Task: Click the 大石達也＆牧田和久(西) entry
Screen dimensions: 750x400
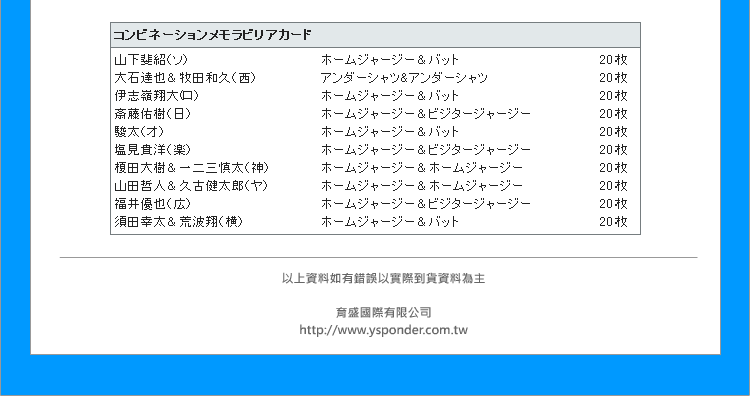Action: click(x=185, y=78)
